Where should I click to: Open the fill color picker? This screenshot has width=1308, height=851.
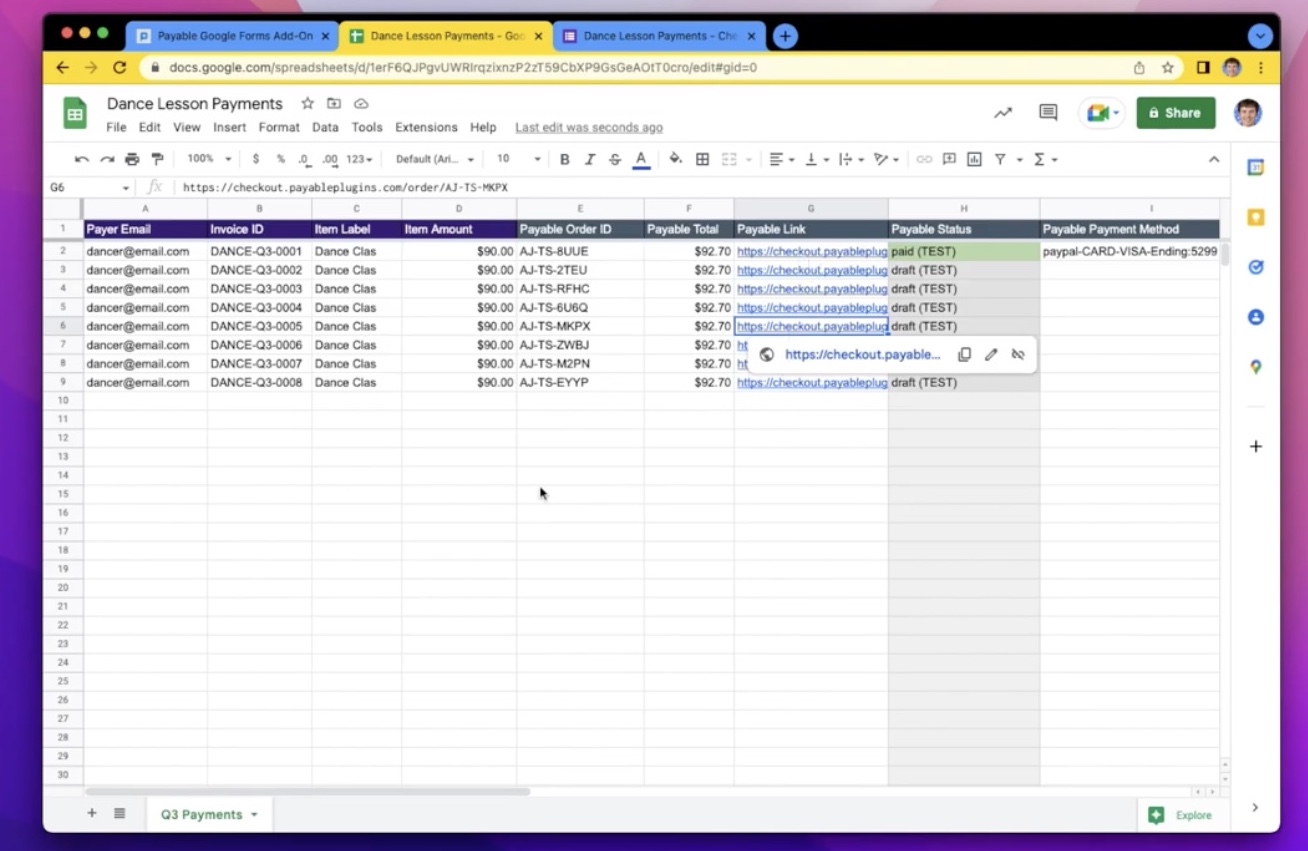coord(675,159)
